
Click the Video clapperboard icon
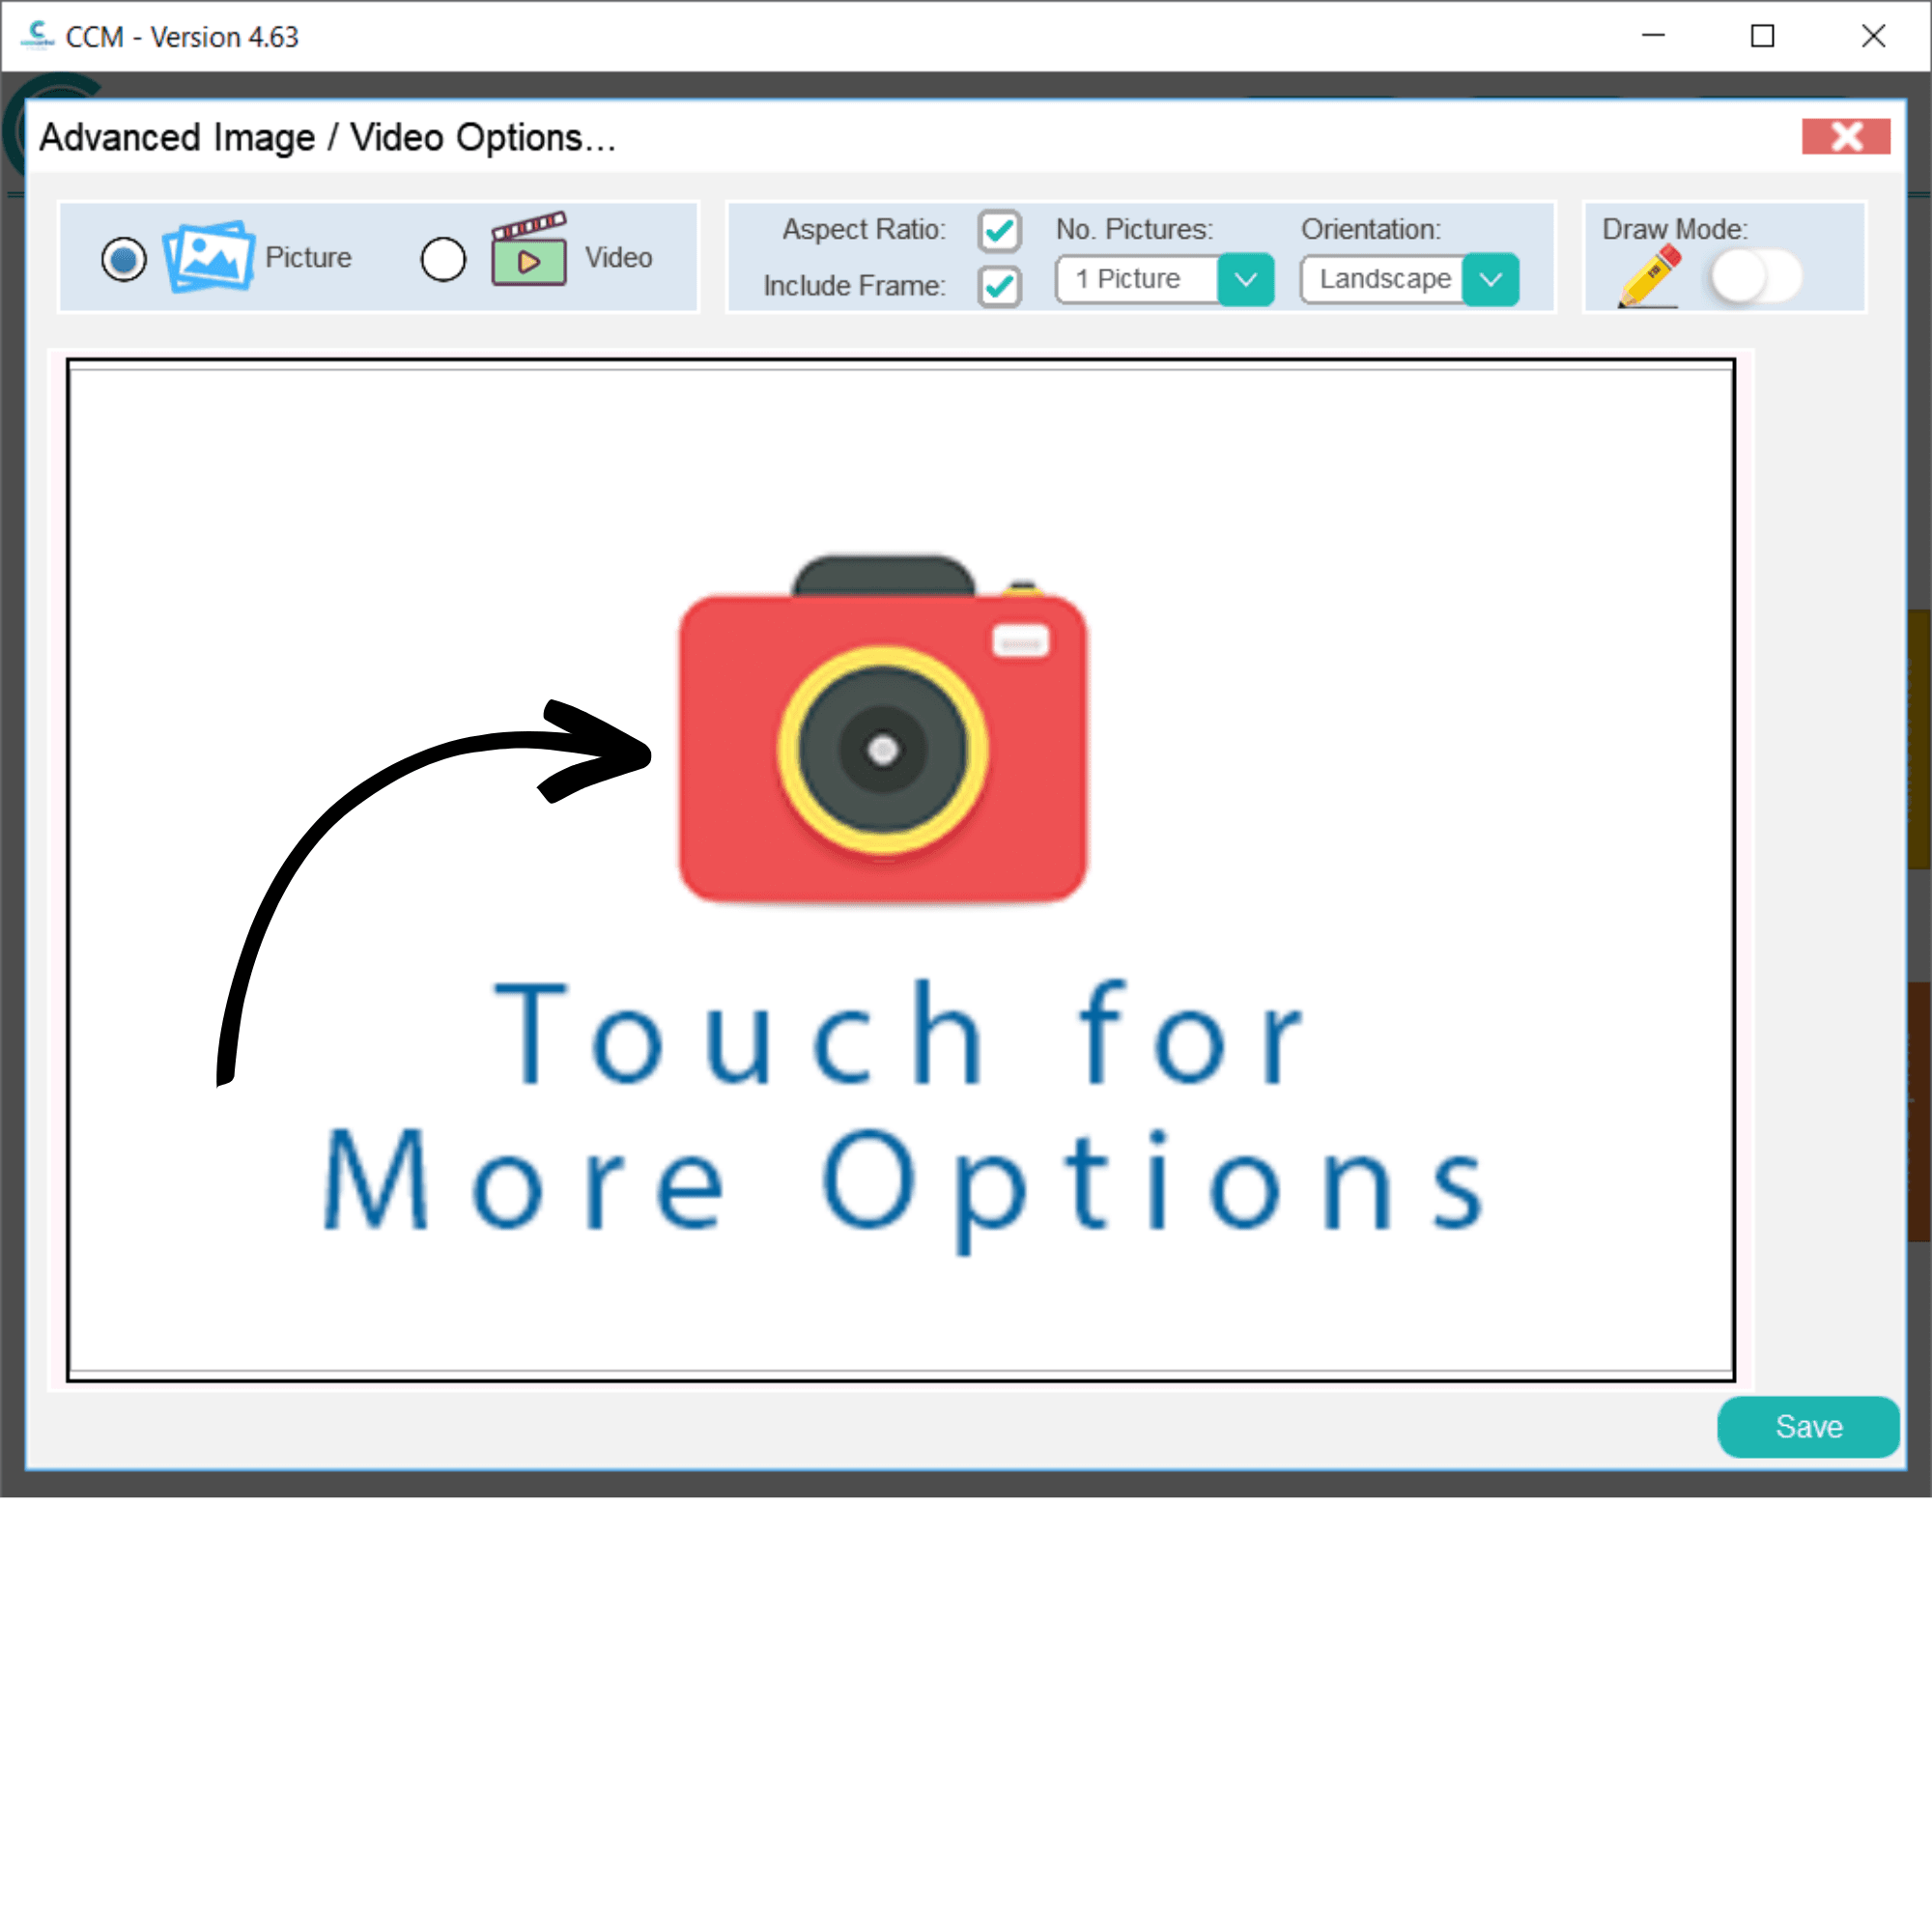pos(529,250)
